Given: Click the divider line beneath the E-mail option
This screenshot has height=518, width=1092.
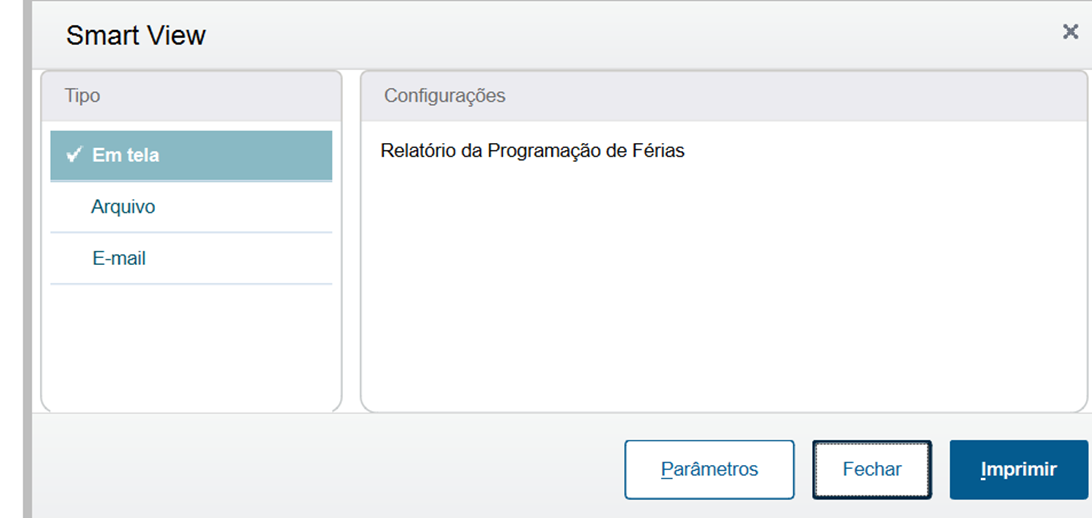Looking at the screenshot, I should click(x=190, y=284).
